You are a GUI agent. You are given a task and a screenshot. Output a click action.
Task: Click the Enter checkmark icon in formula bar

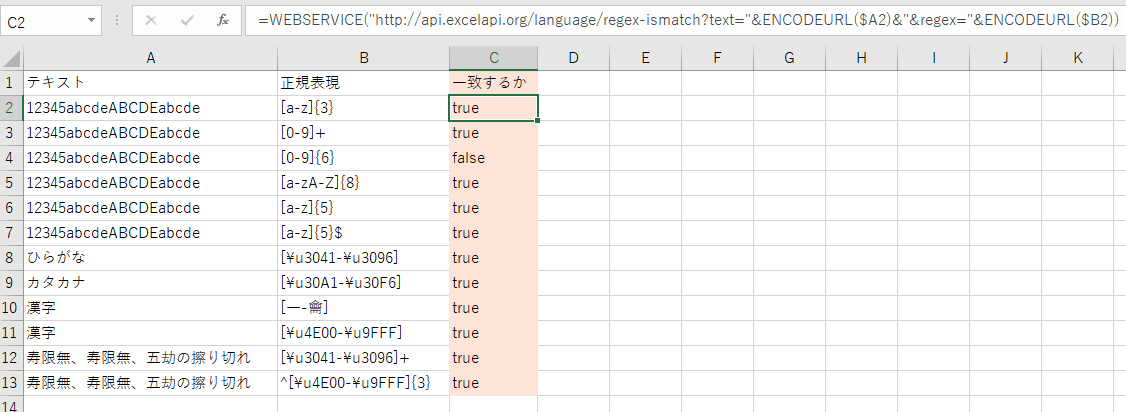[187, 20]
